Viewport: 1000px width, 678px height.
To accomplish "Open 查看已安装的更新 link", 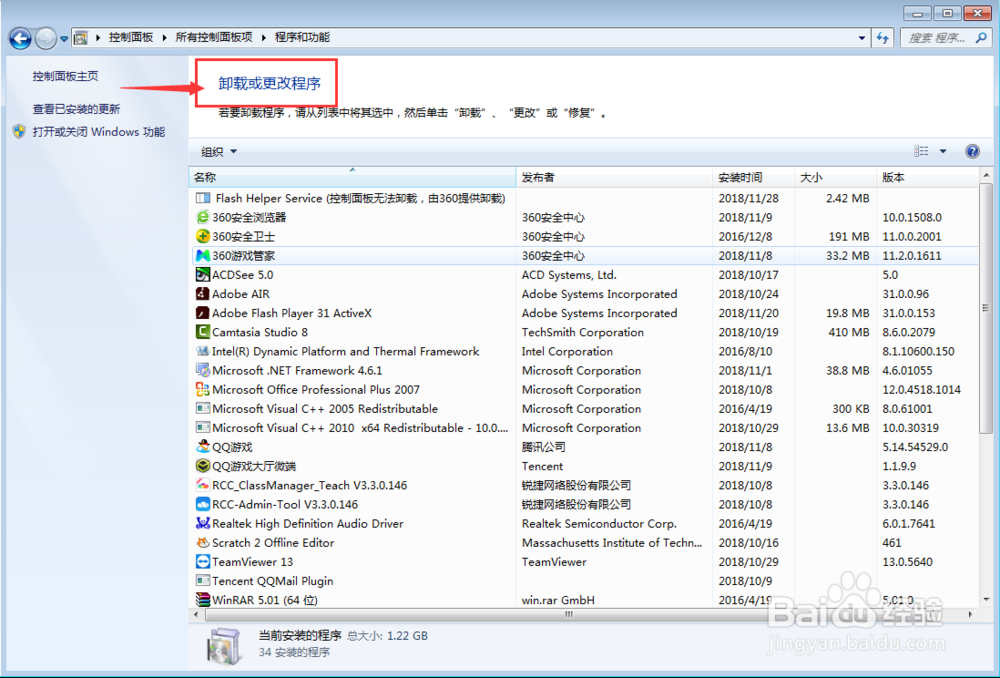I will [x=77, y=109].
